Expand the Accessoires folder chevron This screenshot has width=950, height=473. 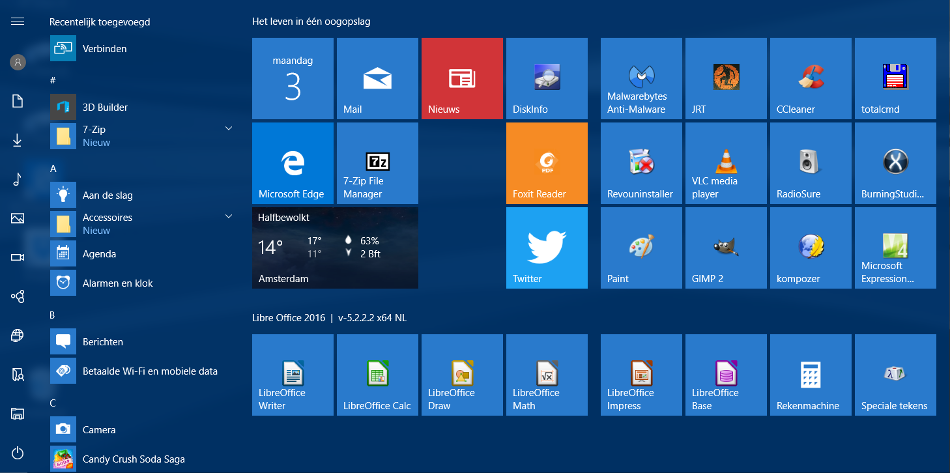228,216
